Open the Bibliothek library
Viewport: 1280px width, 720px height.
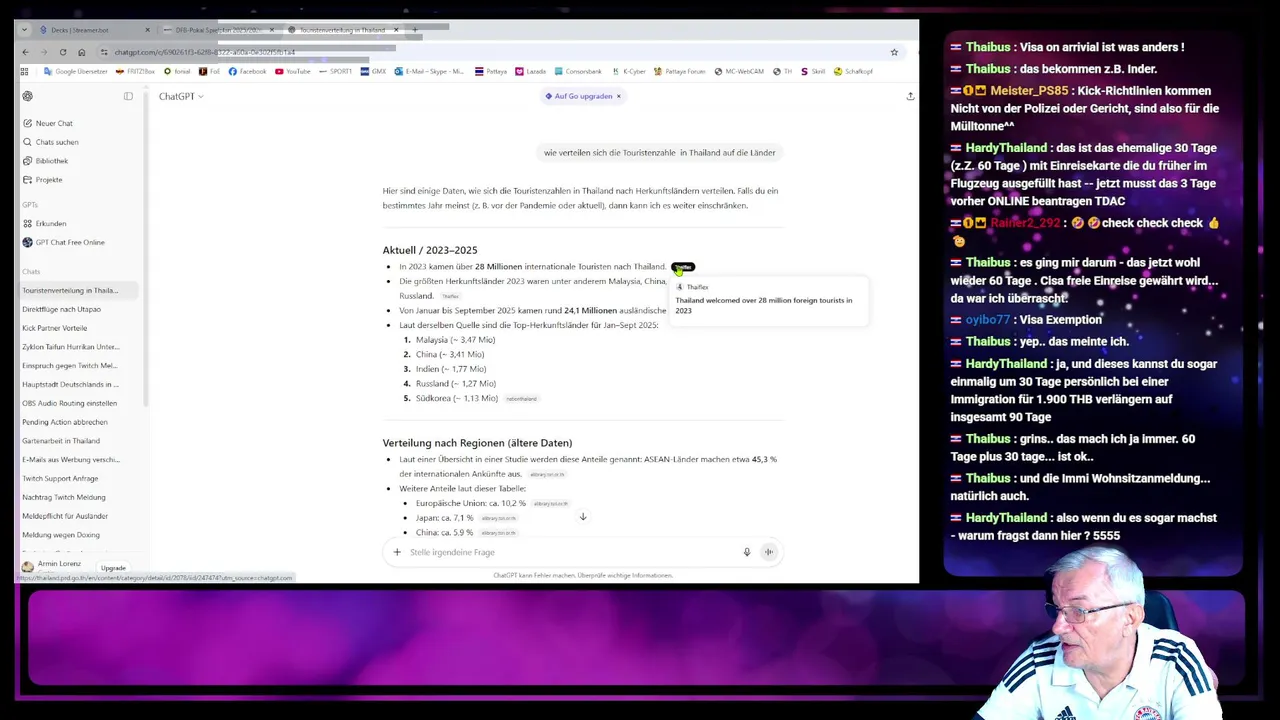(x=51, y=161)
